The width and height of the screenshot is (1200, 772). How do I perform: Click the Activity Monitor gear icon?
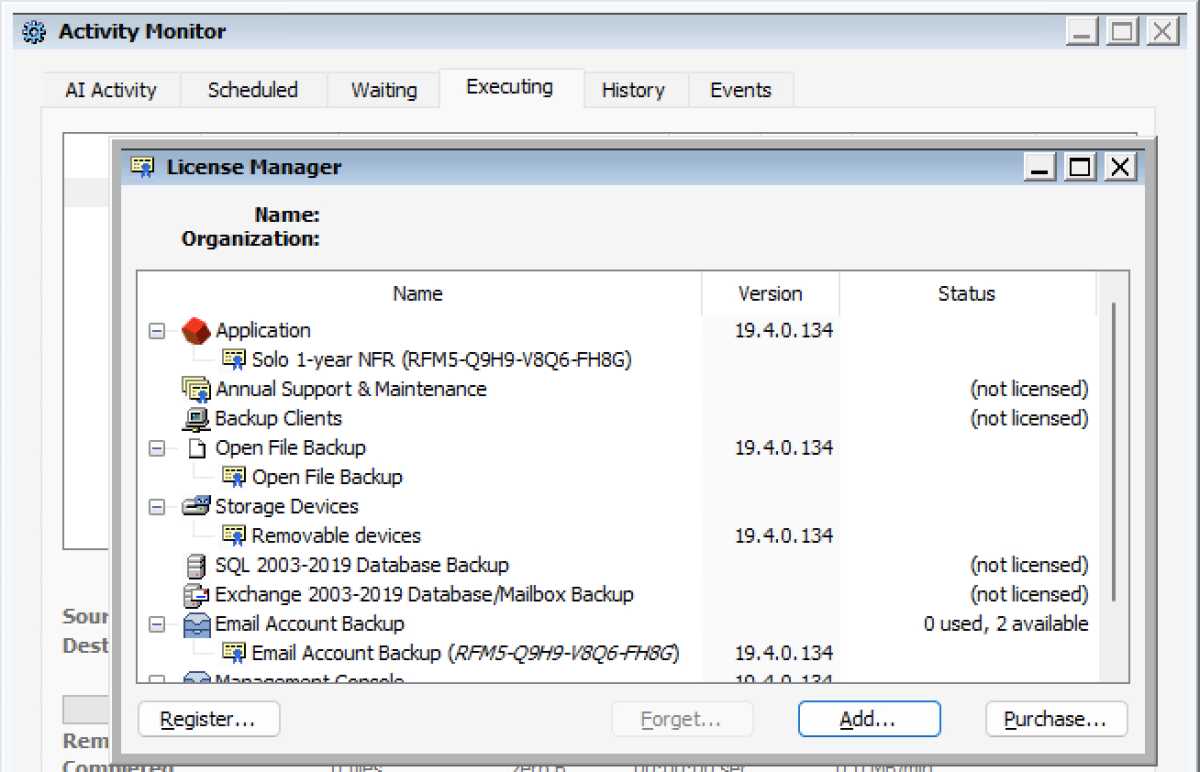34,32
